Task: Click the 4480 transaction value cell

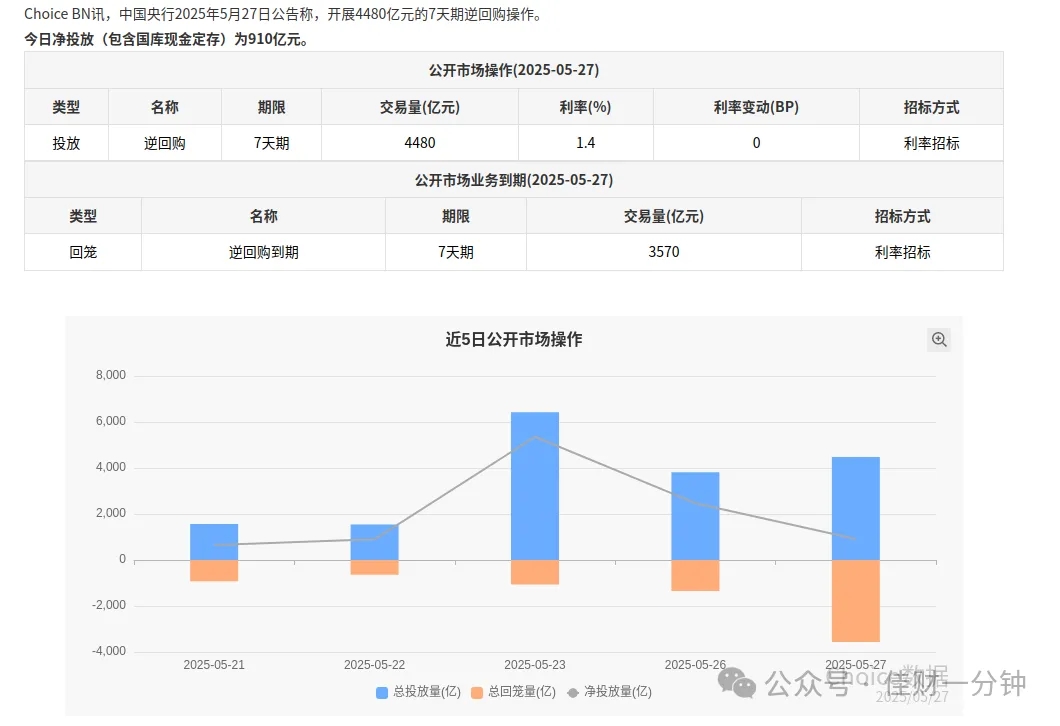Action: pyautogui.click(x=420, y=143)
